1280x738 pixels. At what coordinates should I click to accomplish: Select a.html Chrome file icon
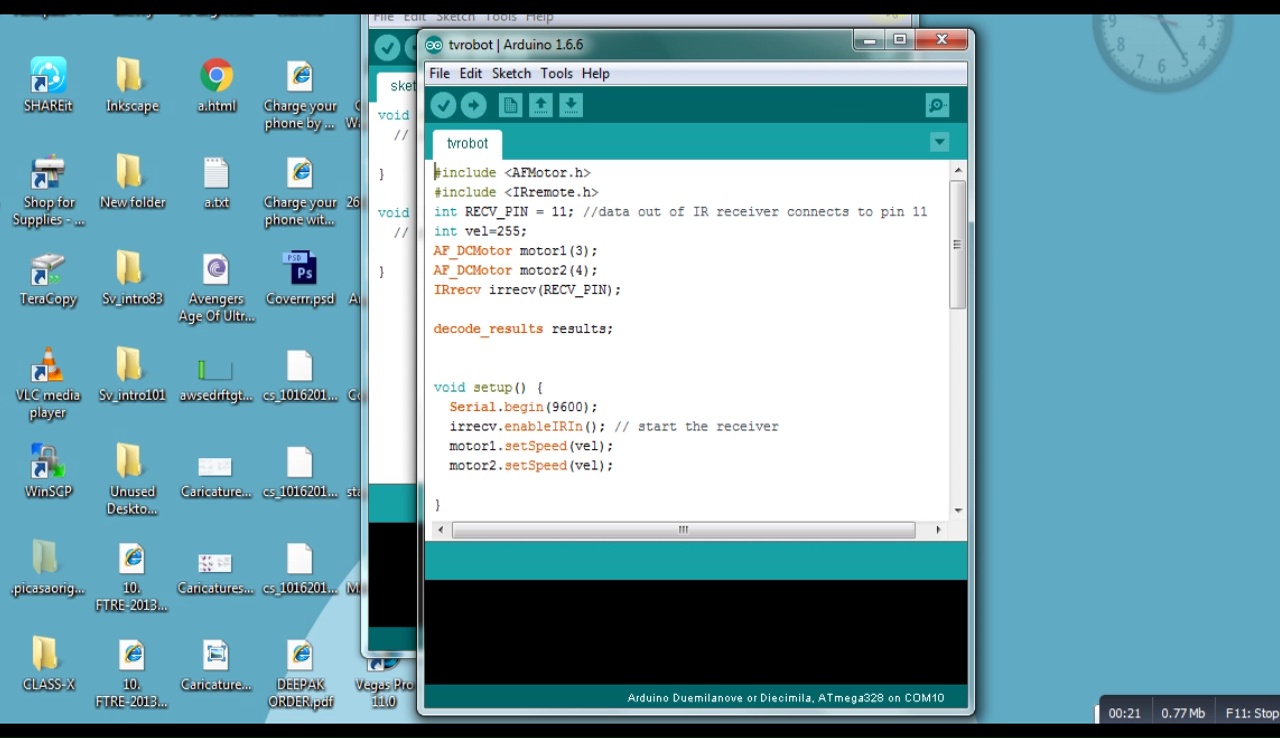[x=216, y=85]
